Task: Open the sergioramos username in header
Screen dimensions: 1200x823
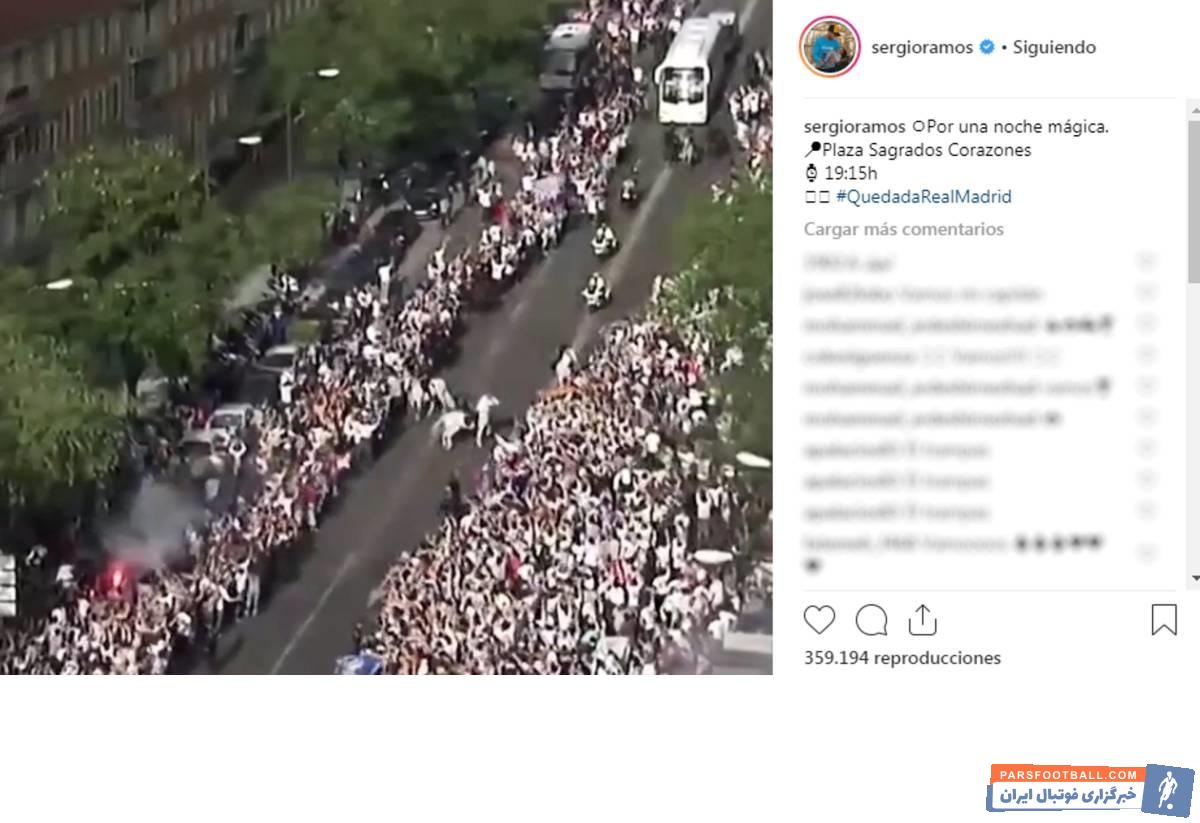Action: pyautogui.click(x=922, y=47)
